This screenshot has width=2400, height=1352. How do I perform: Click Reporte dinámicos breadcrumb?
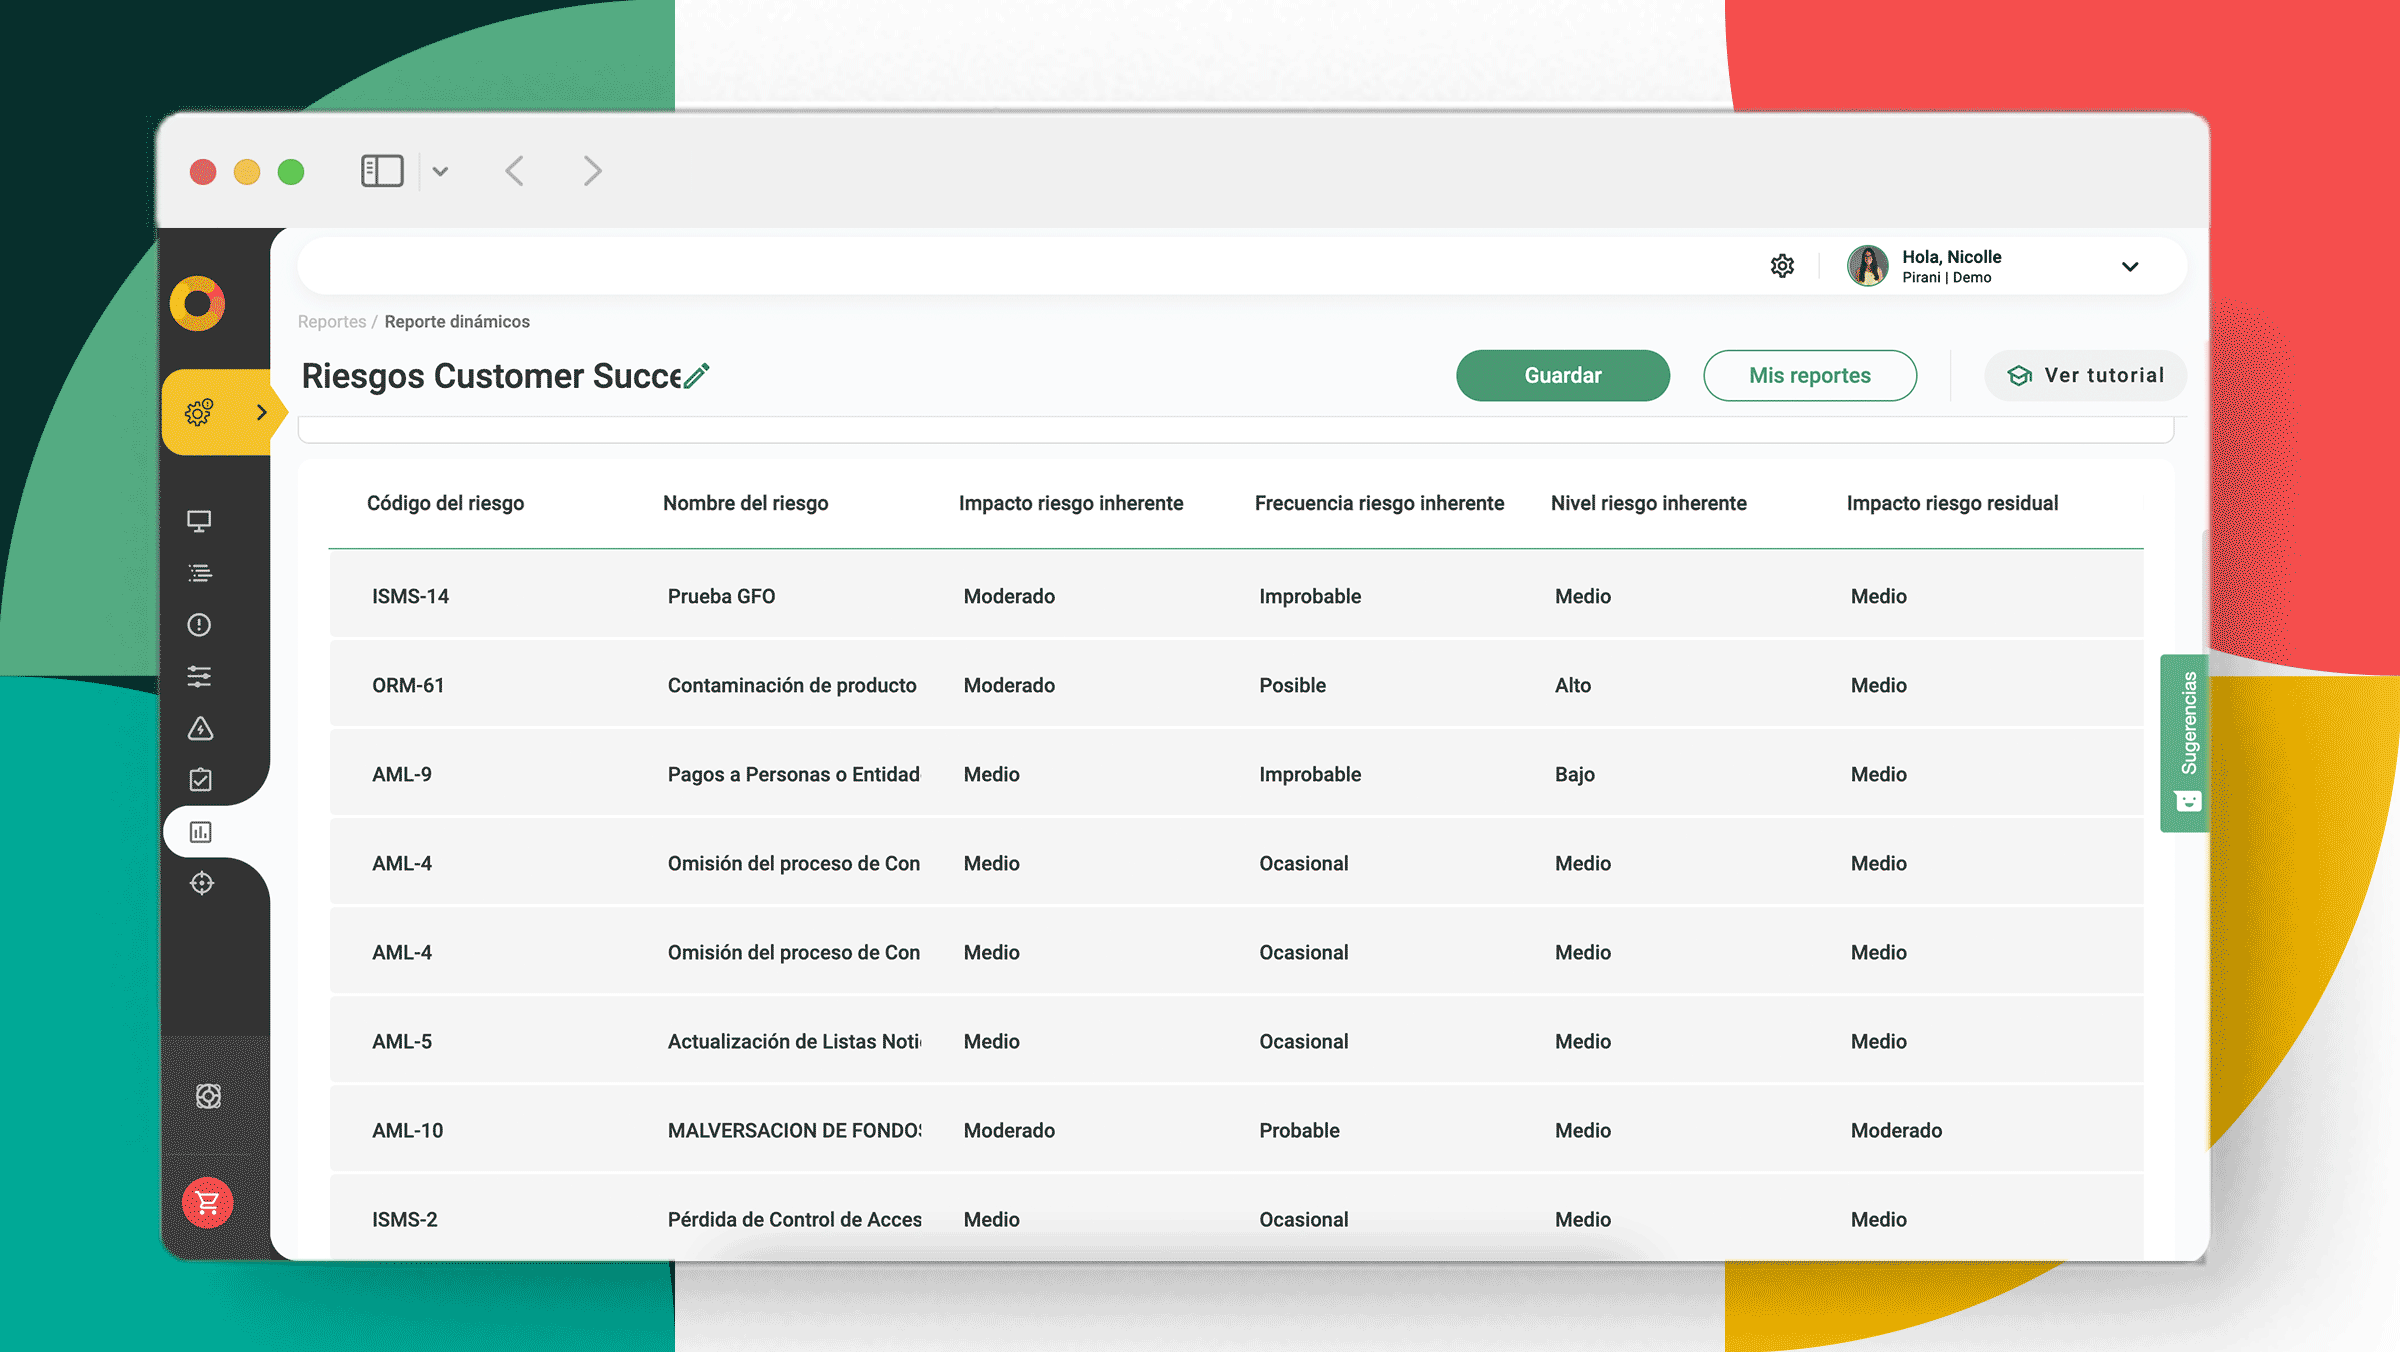(x=457, y=321)
